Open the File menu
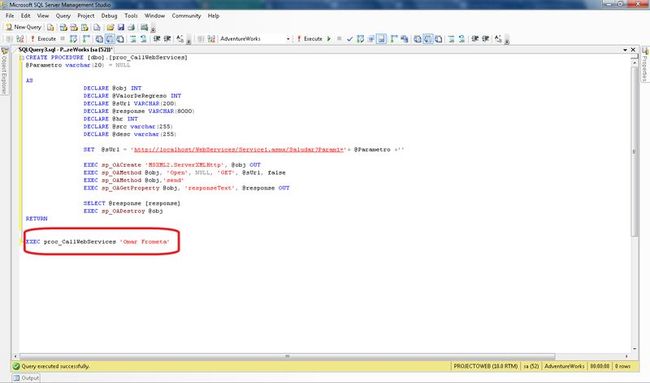The height and width of the screenshot is (383, 650). 10,16
